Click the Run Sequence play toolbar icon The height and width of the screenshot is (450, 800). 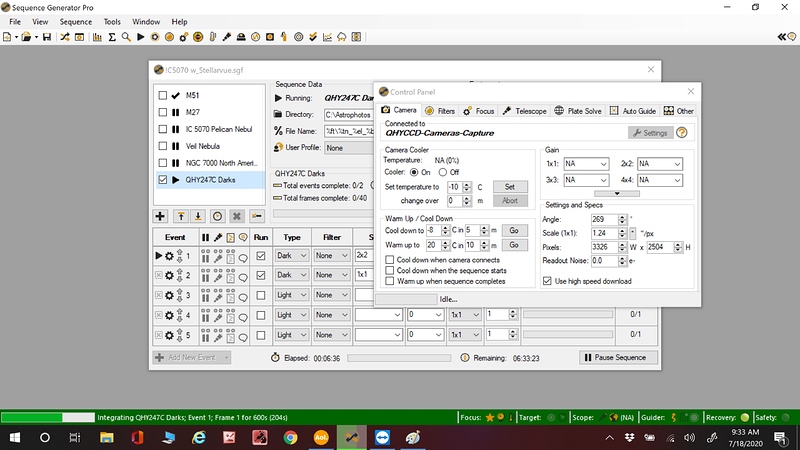[x=140, y=37]
